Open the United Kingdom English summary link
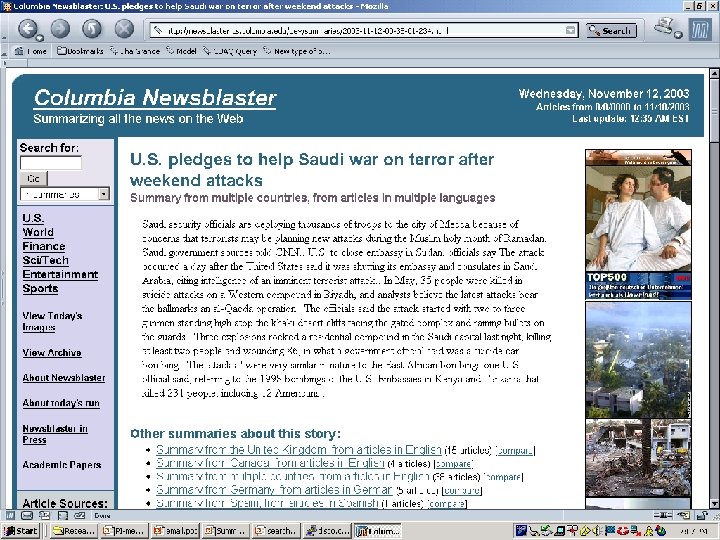 tap(298, 450)
